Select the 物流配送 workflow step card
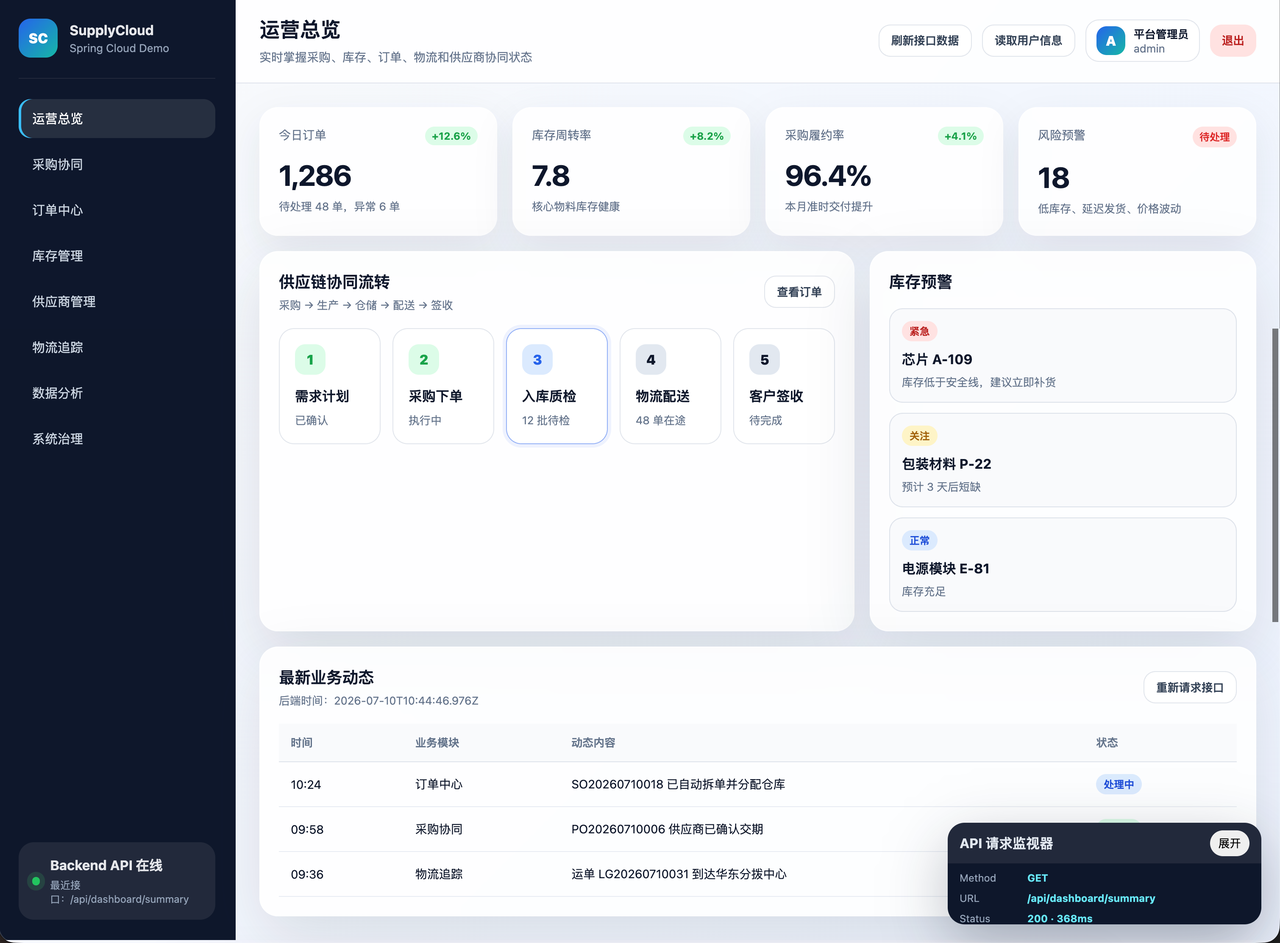 tap(670, 386)
